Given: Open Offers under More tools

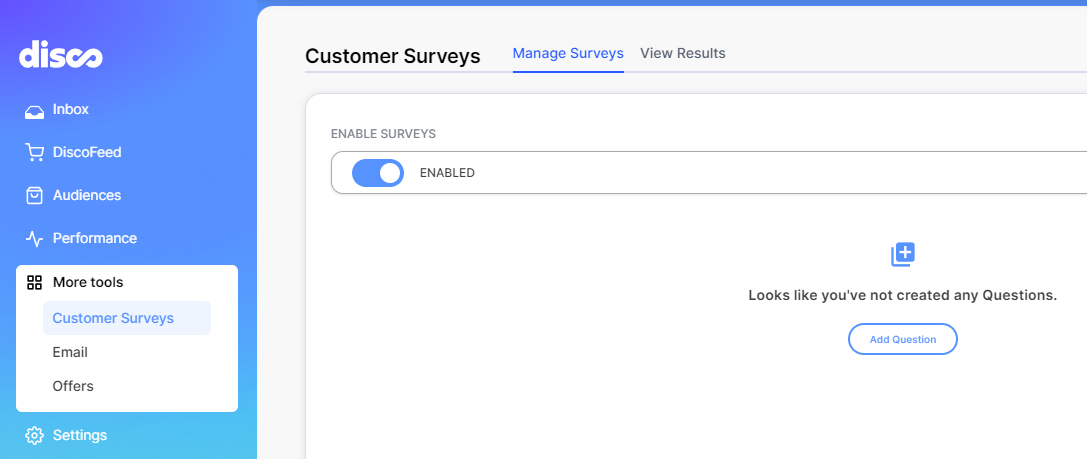Looking at the screenshot, I should coord(73,386).
